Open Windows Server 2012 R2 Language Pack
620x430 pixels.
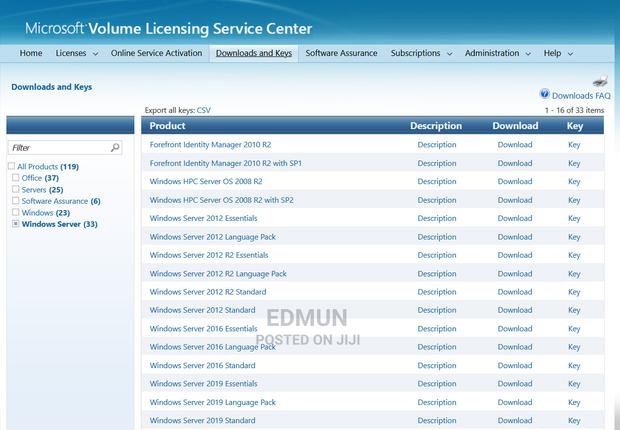click(x=218, y=274)
